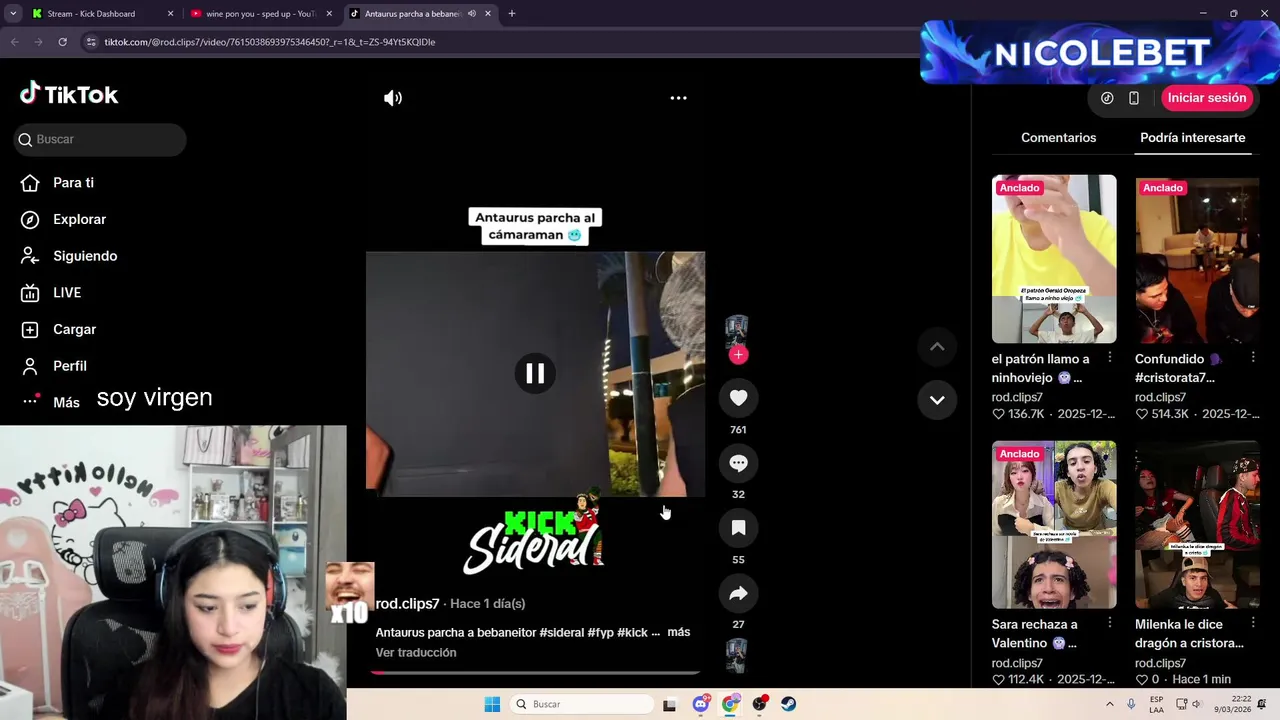The height and width of the screenshot is (720, 1280).
Task: Open Discord from the taskbar
Action: [x=701, y=704]
